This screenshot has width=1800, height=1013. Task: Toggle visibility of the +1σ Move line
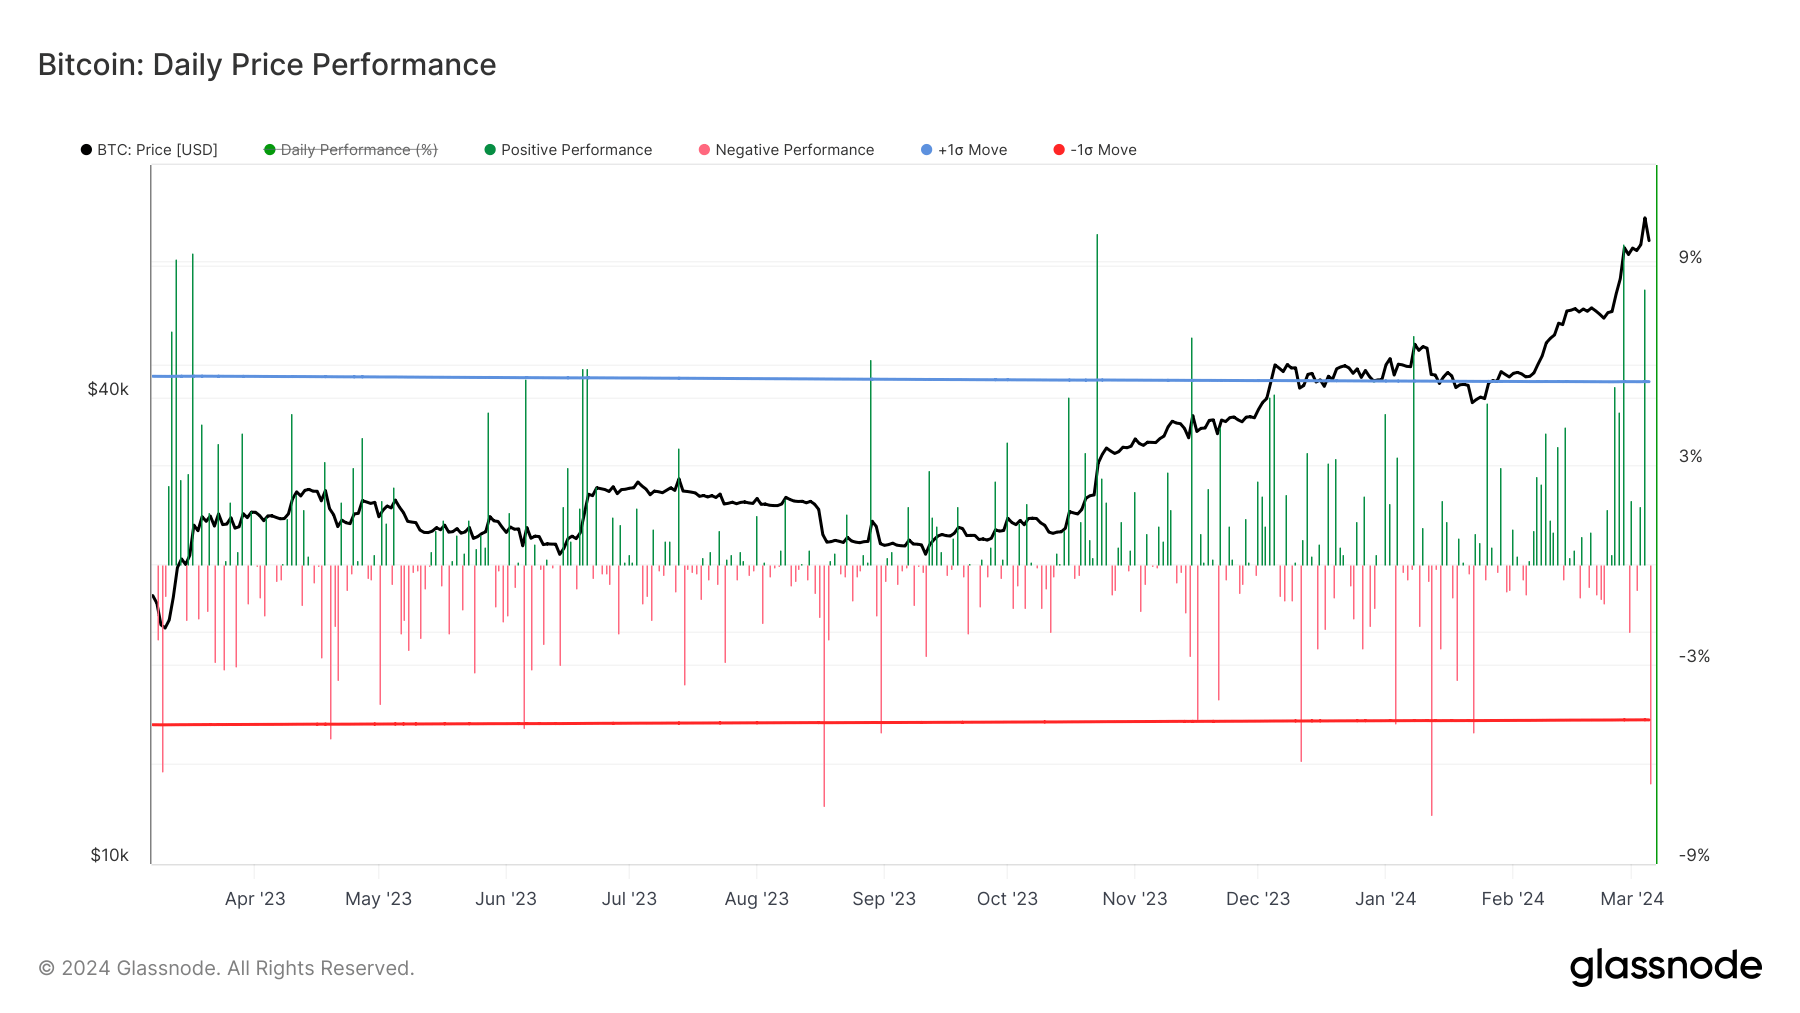point(969,149)
